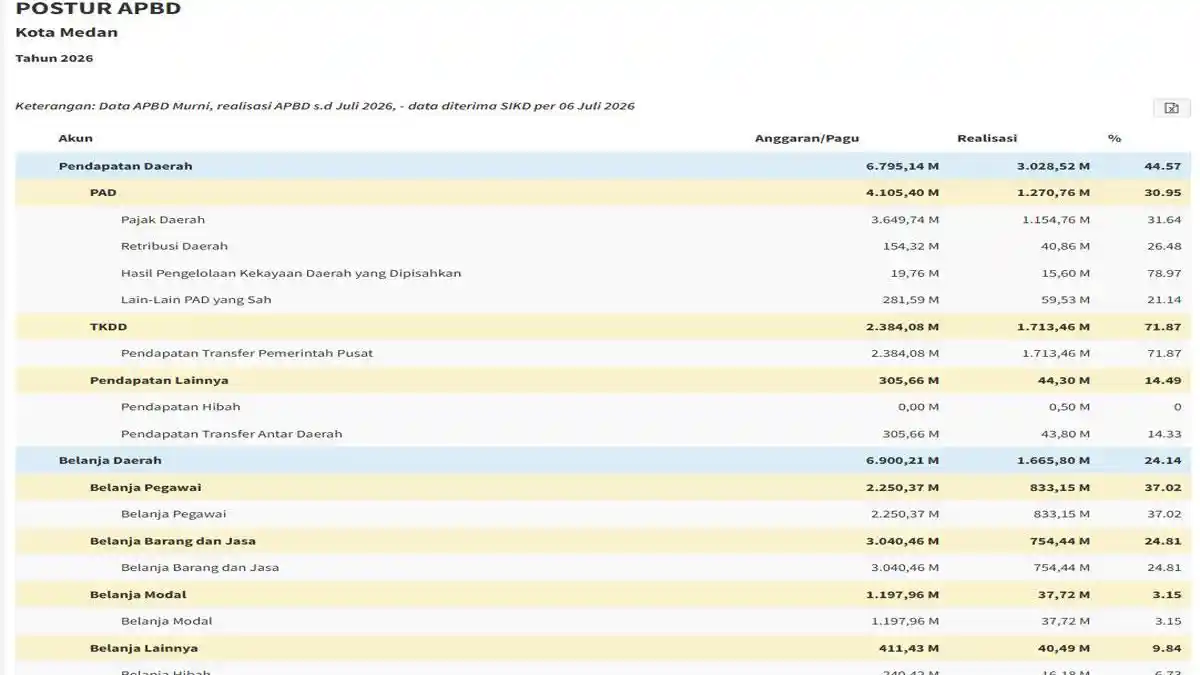The width and height of the screenshot is (1200, 675).
Task: Click the 1.665,80 M Belanja realisasi
Action: click(x=1053, y=461)
